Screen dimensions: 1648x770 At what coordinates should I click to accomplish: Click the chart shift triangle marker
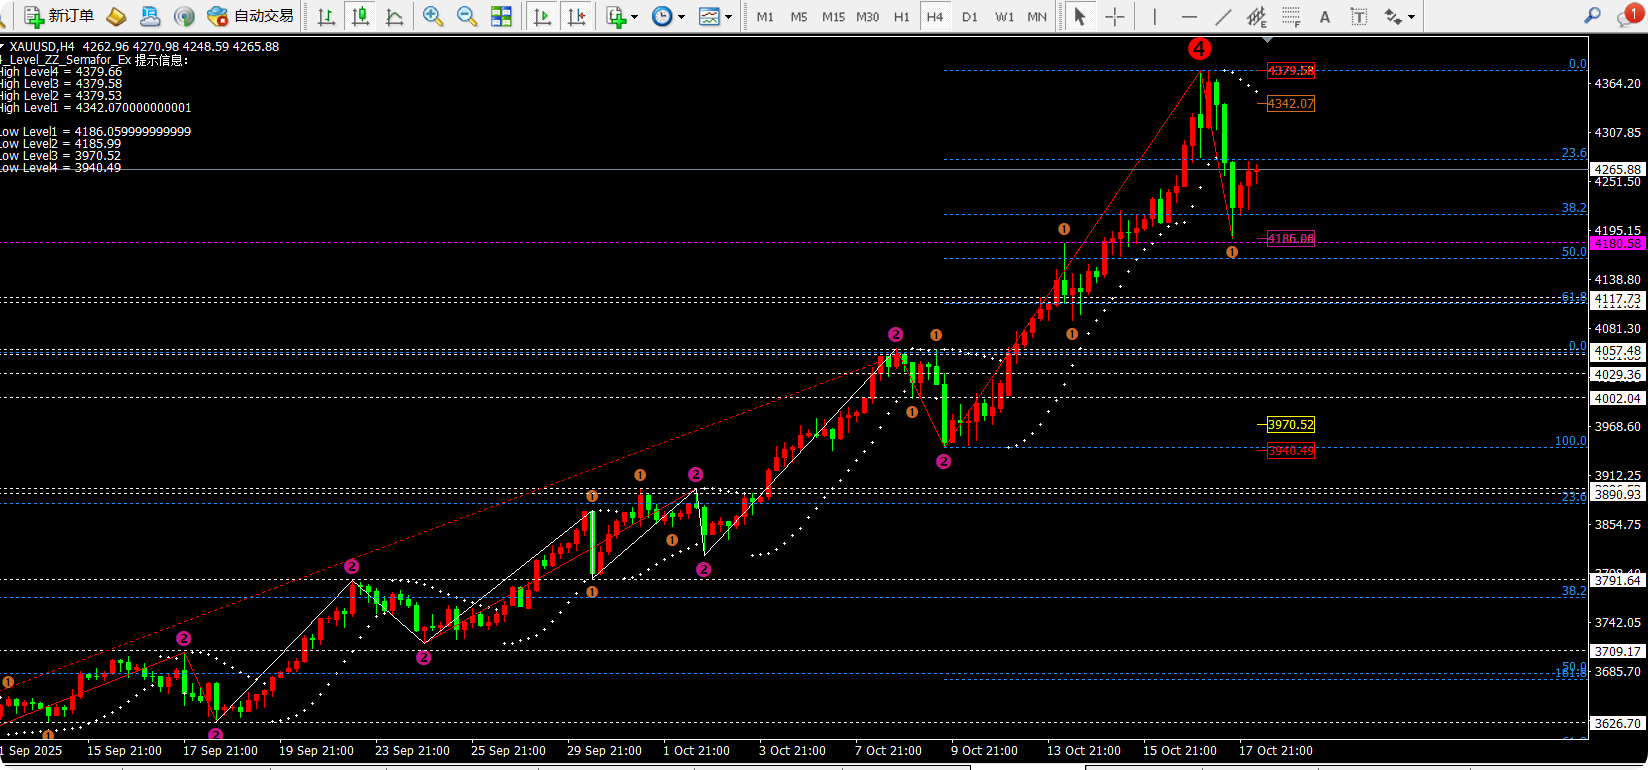[x=1267, y=40]
